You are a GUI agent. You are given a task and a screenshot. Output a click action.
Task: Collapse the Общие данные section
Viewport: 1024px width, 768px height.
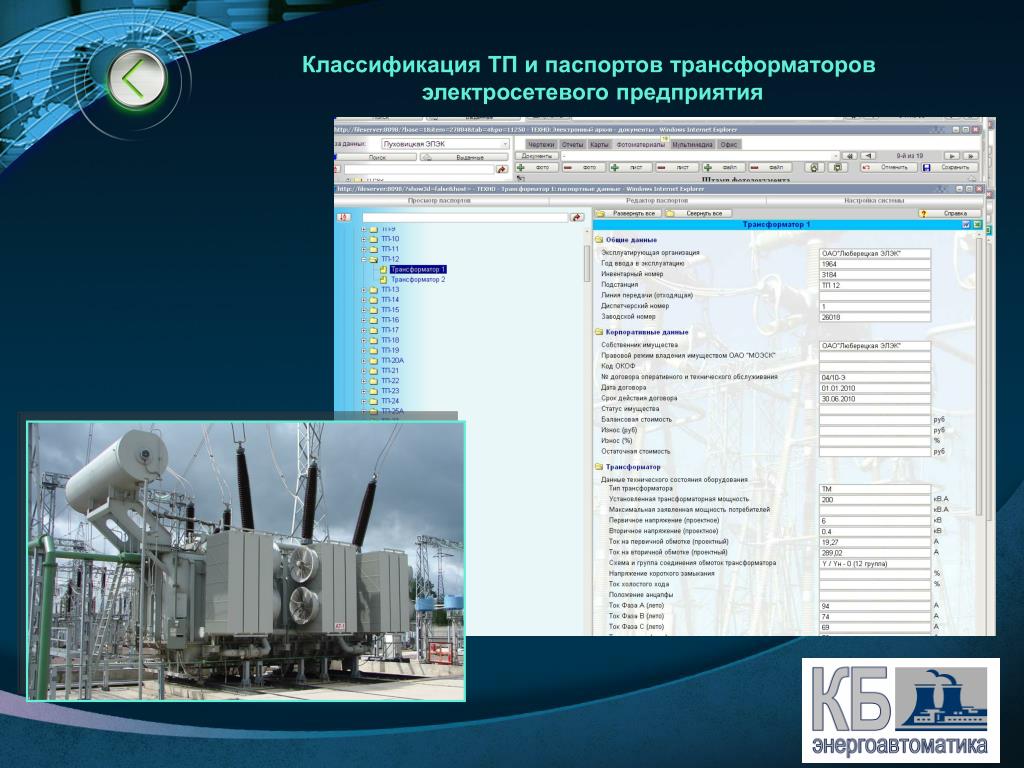pyautogui.click(x=599, y=240)
